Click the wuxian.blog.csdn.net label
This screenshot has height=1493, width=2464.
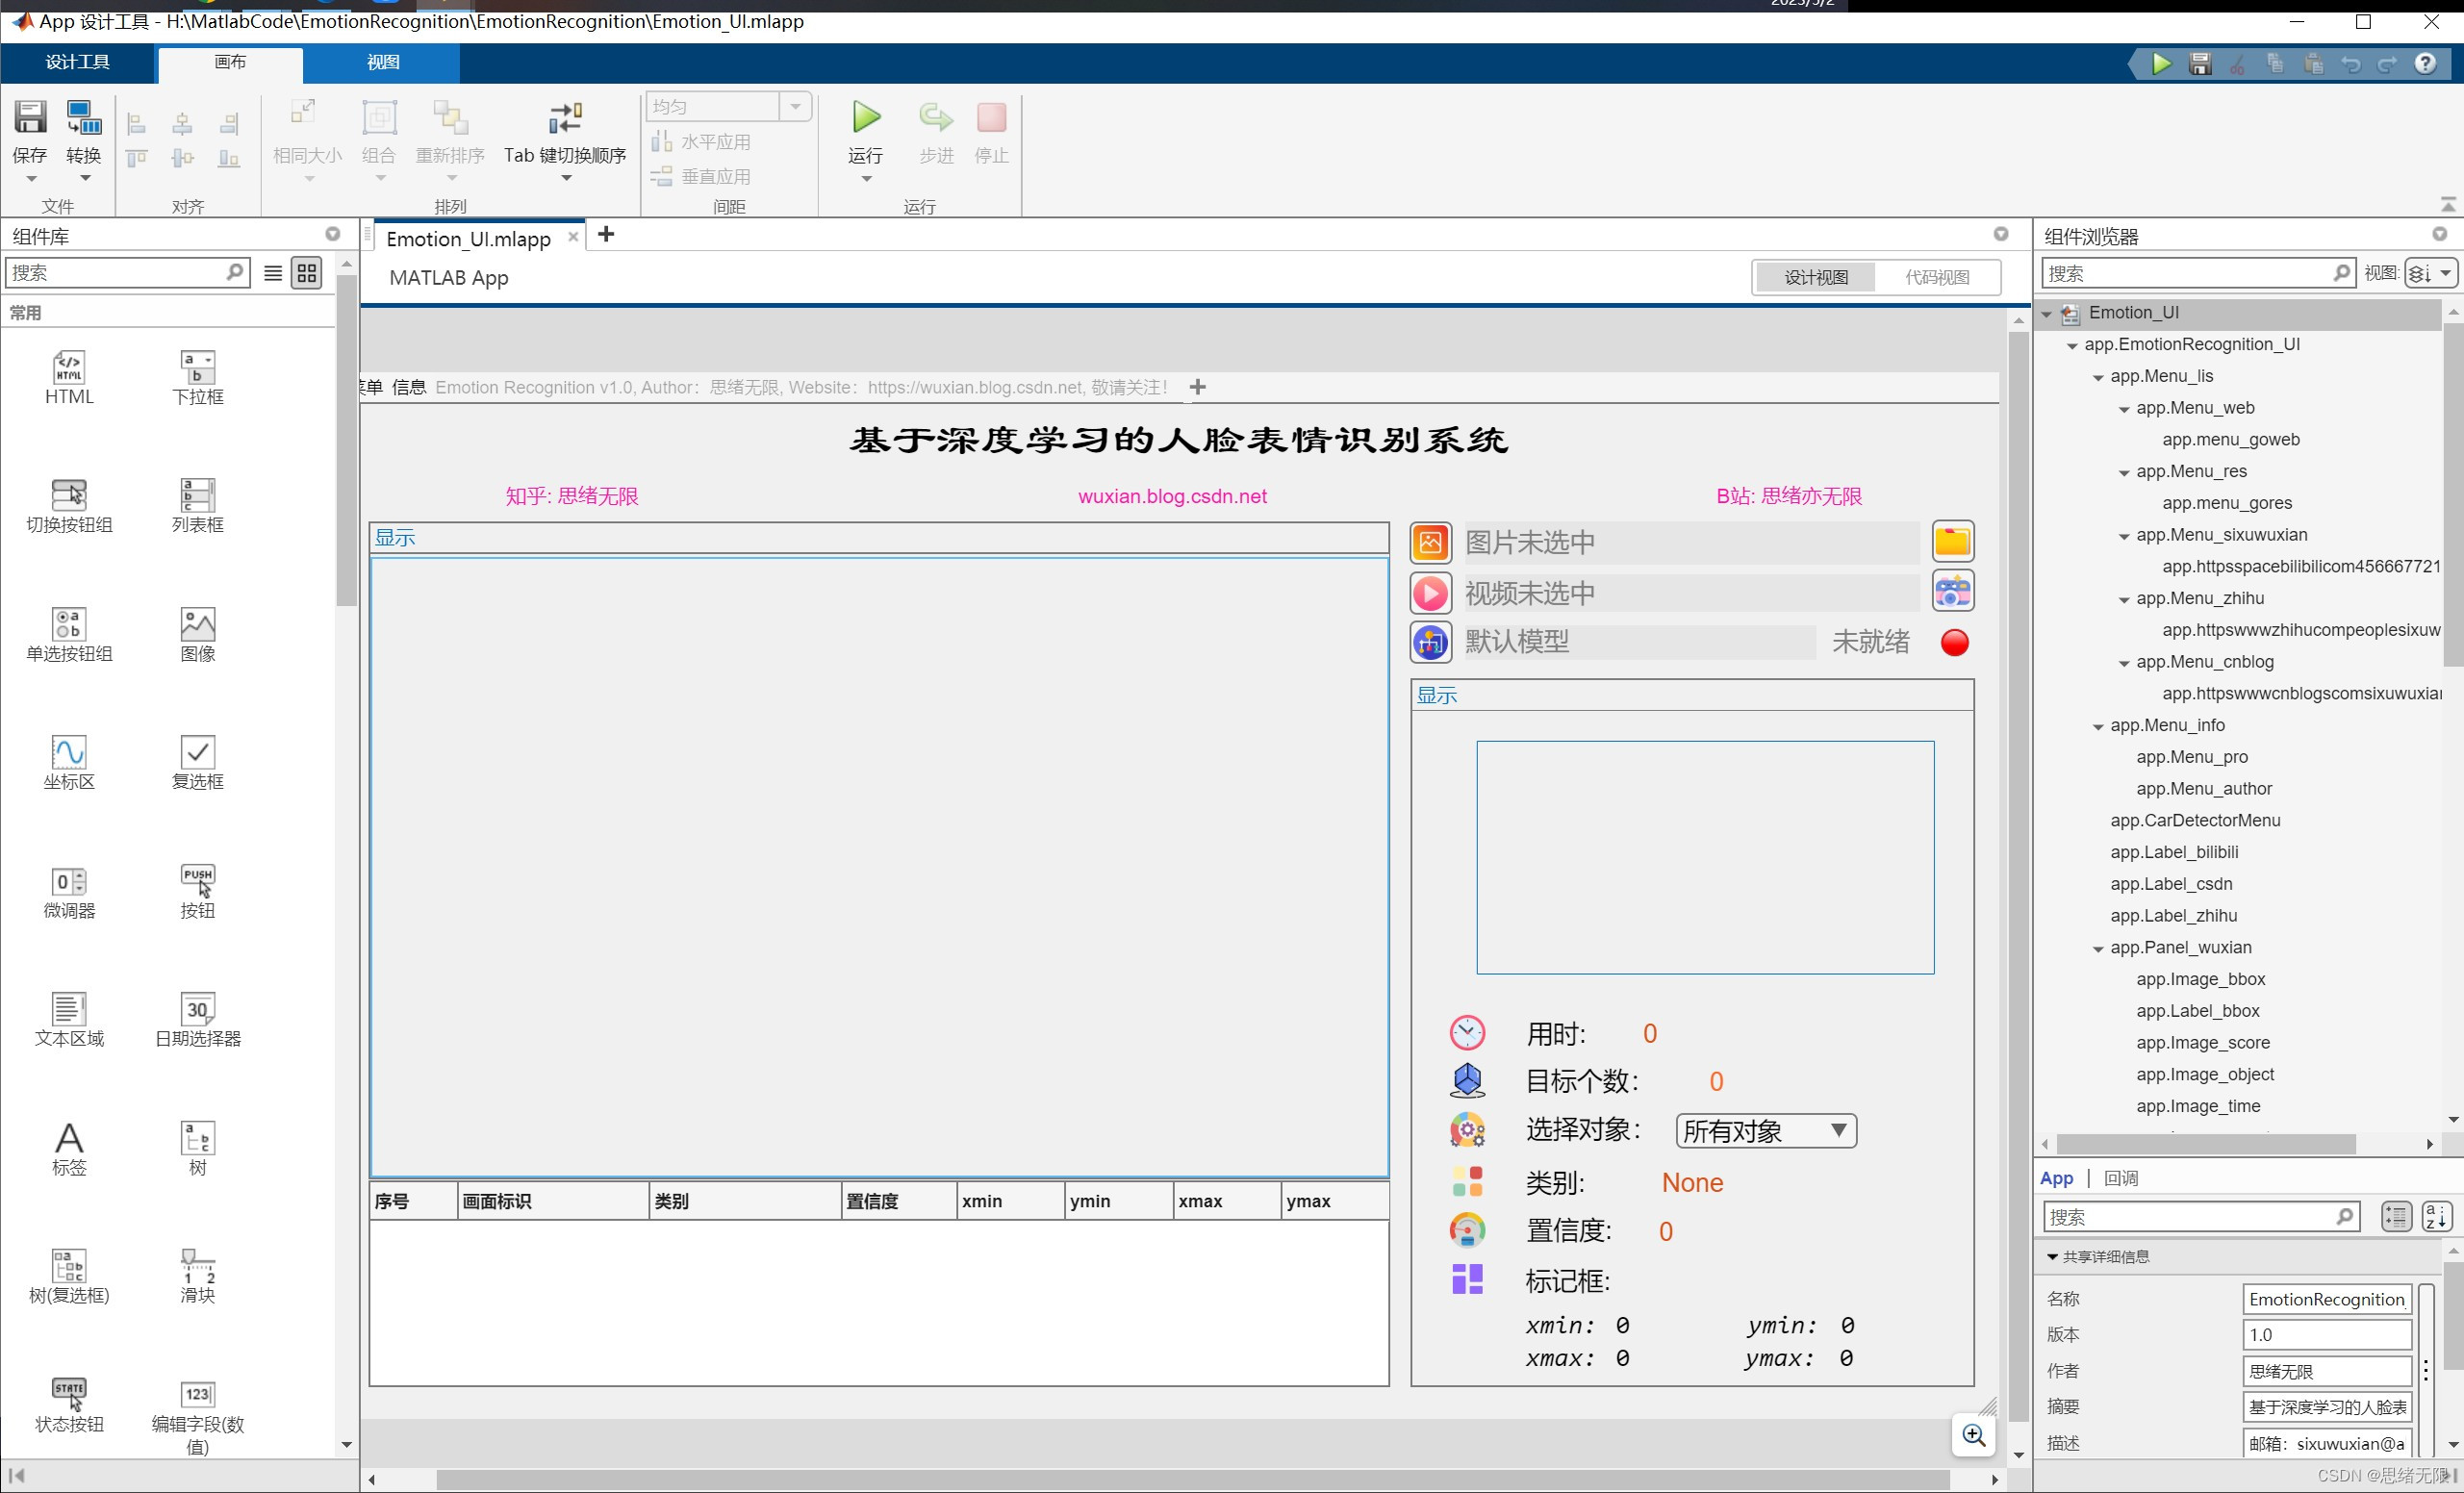(1172, 496)
